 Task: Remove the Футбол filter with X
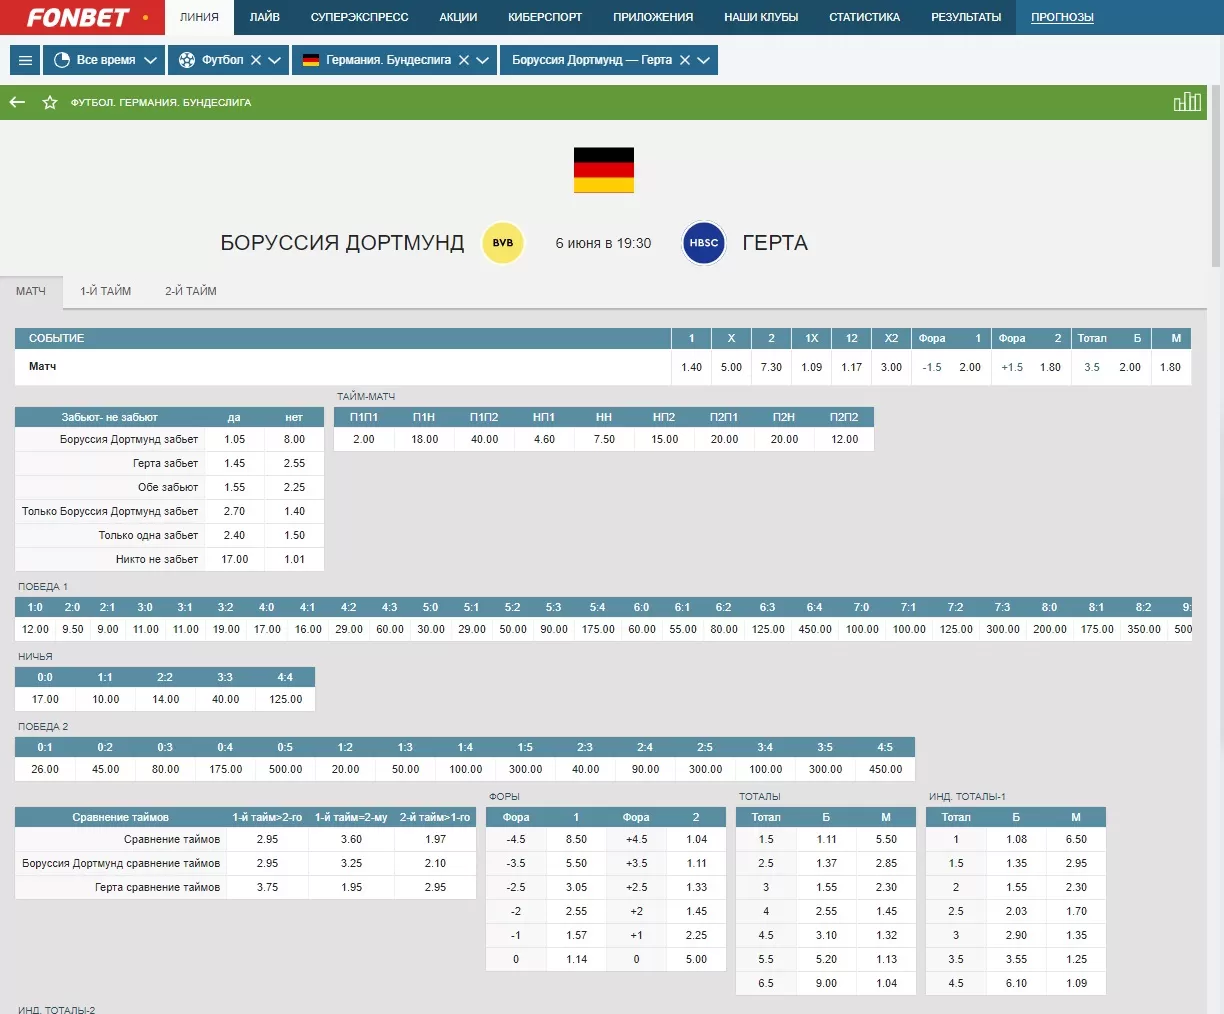tap(256, 60)
